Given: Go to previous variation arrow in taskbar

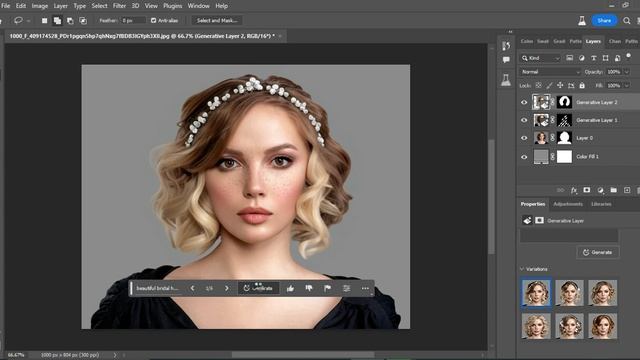Looking at the screenshot, I should (x=192, y=288).
